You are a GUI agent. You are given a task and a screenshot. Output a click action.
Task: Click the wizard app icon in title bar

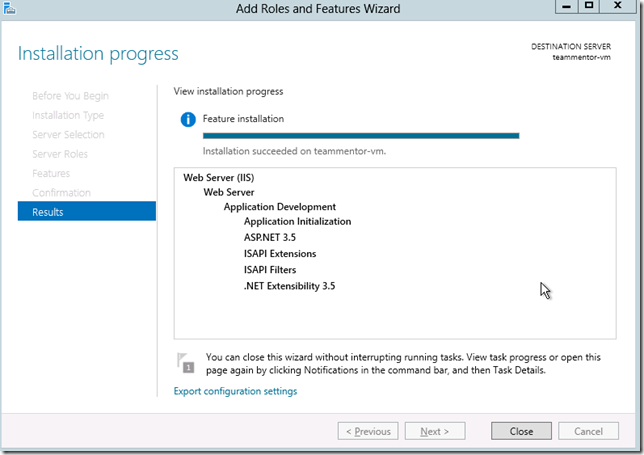point(9,8)
